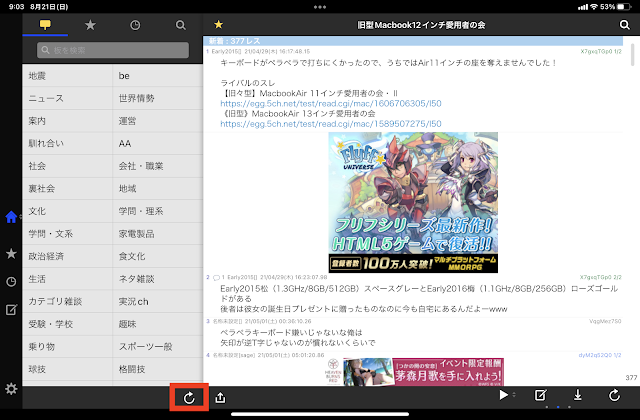Tap the thread title 旧型Macbook12インチ愛用者の会
Viewport: 640px width, 420px height.
tap(421, 25)
